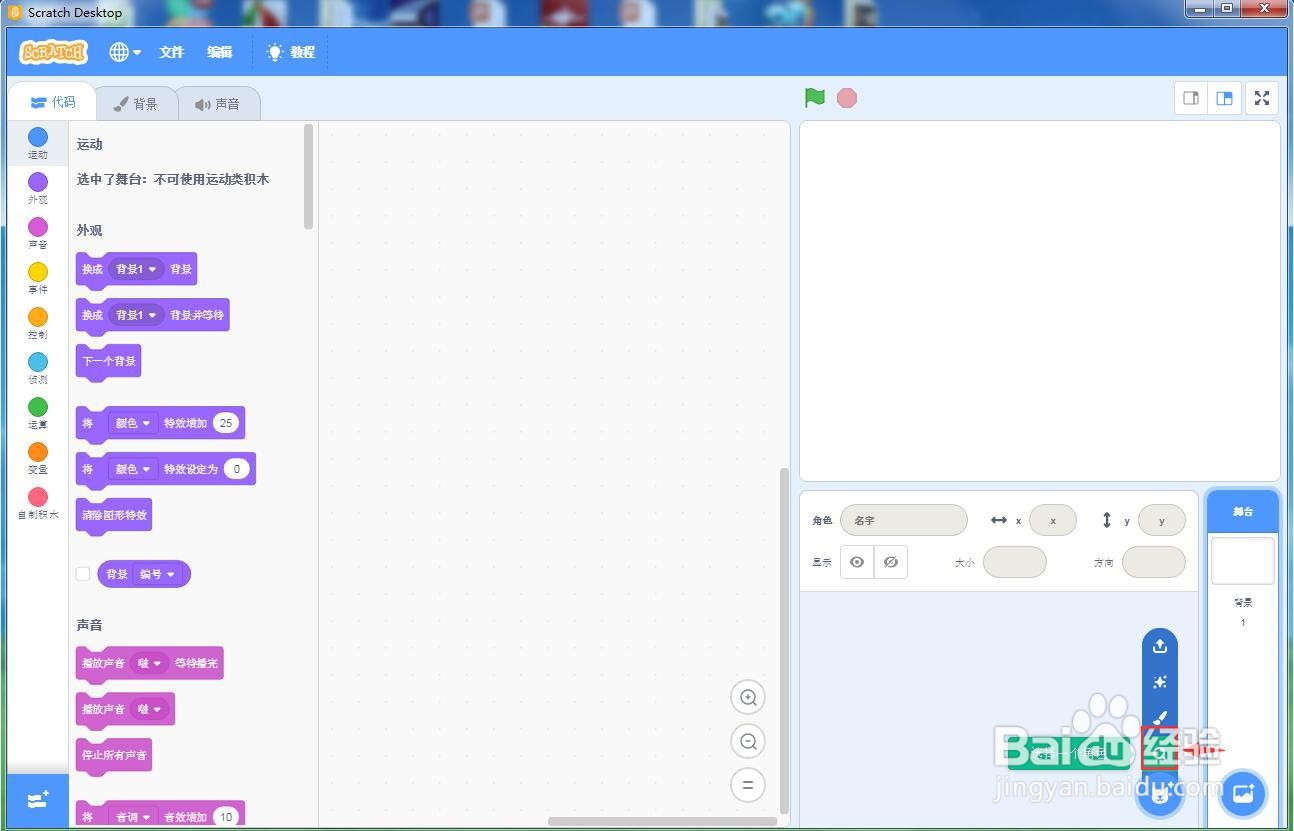Click the 0 value in 特效设定为 block
The height and width of the screenshot is (831, 1294).
click(x=237, y=469)
